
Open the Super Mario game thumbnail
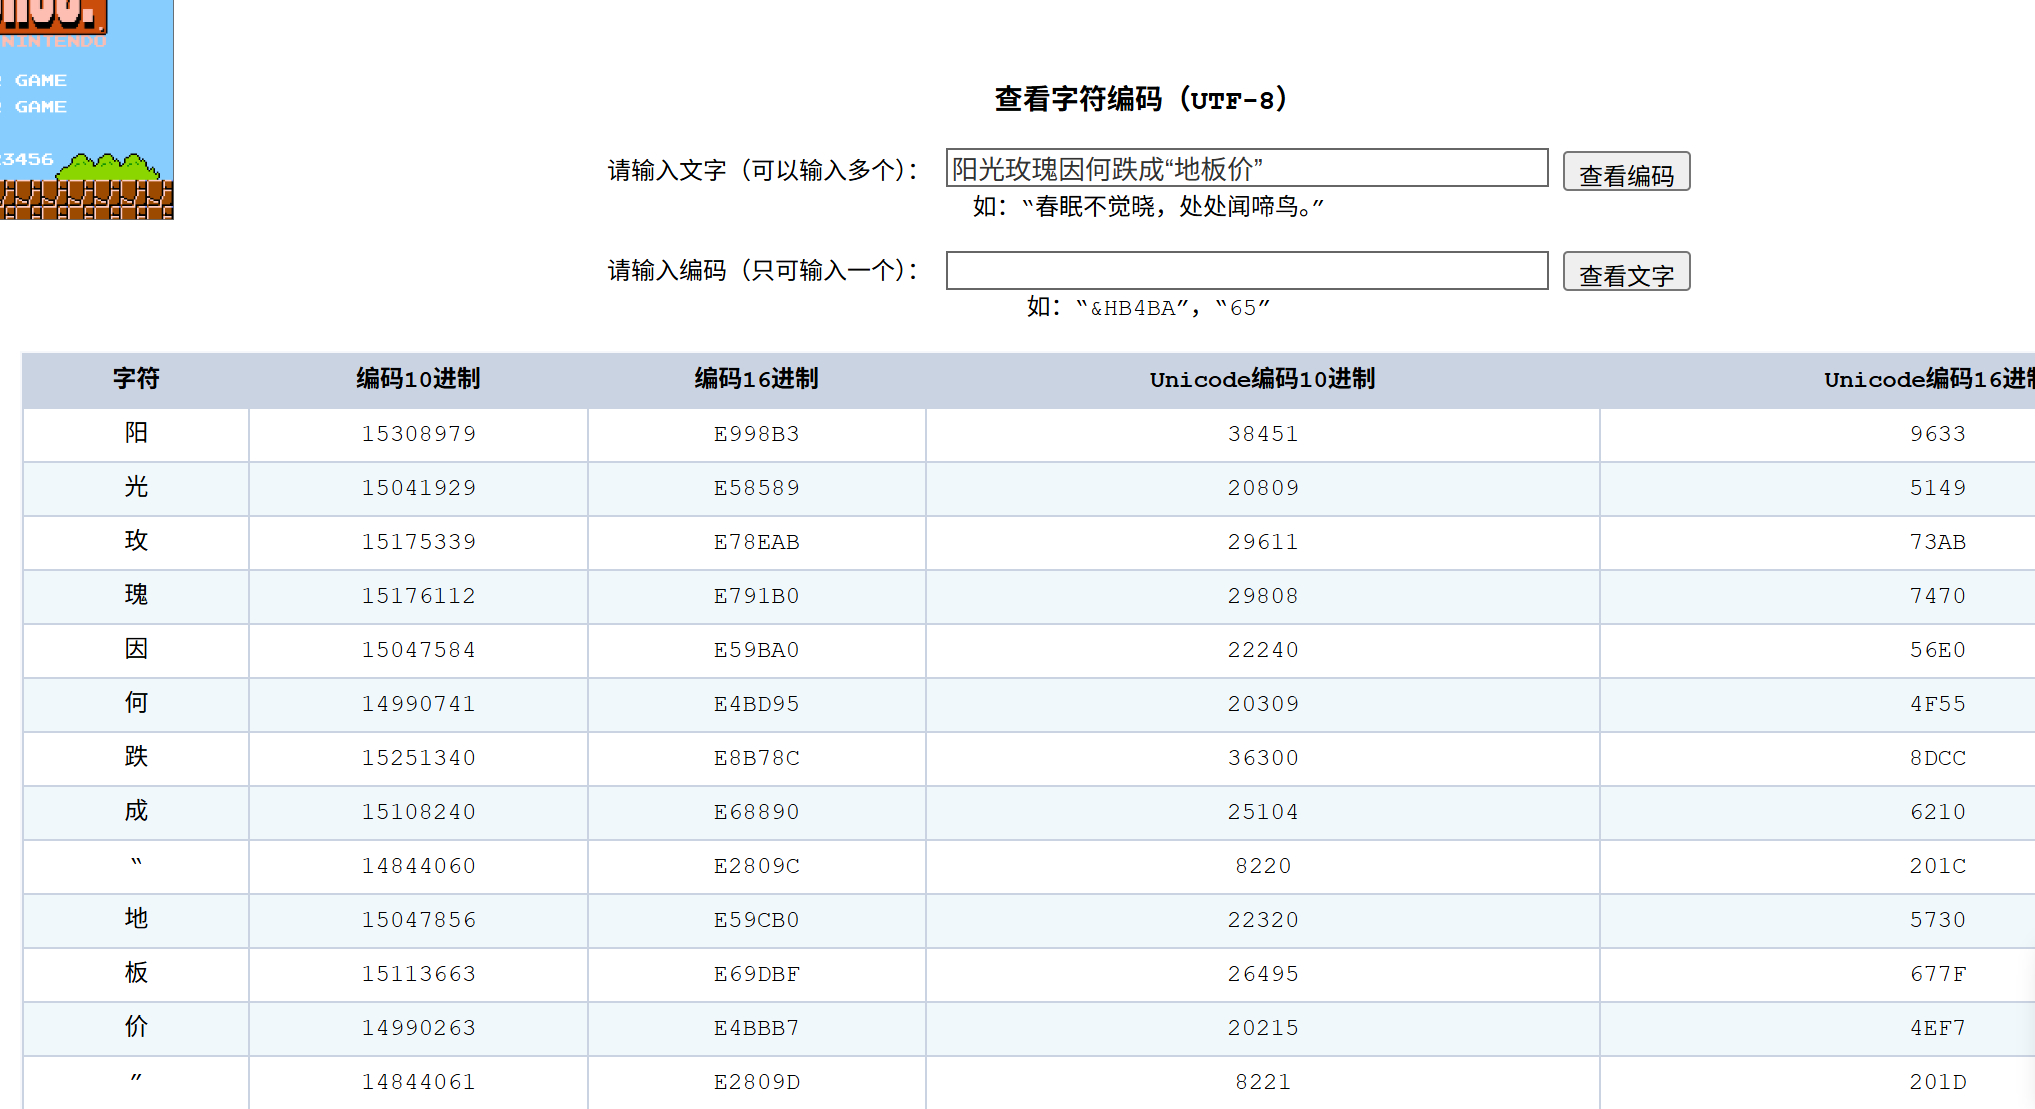86,109
